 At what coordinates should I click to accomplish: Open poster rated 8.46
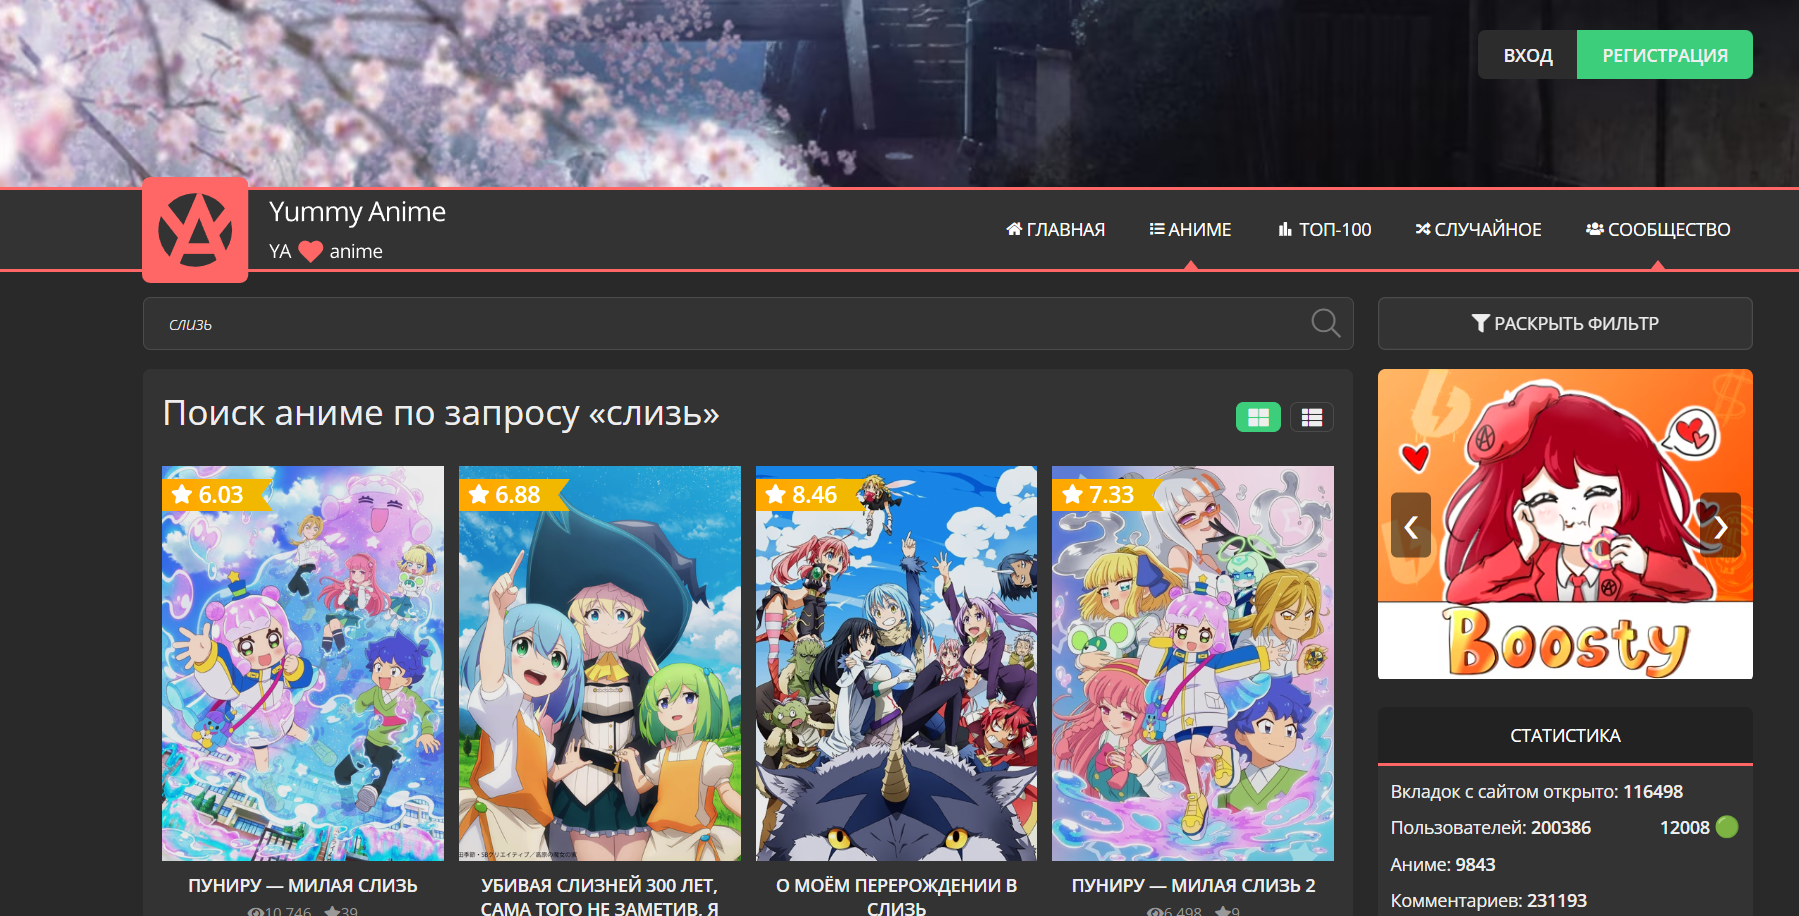tap(897, 663)
